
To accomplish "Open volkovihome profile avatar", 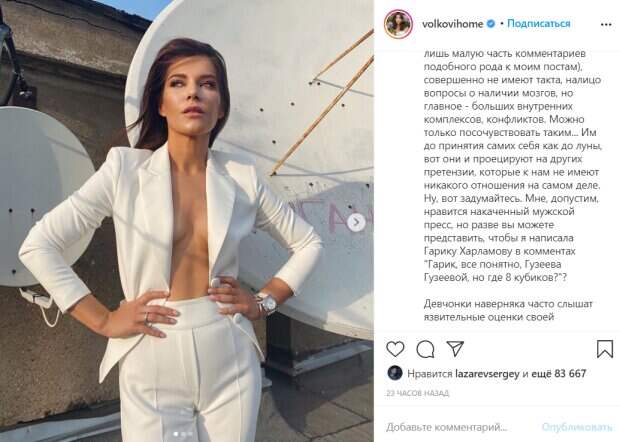I will [398, 24].
